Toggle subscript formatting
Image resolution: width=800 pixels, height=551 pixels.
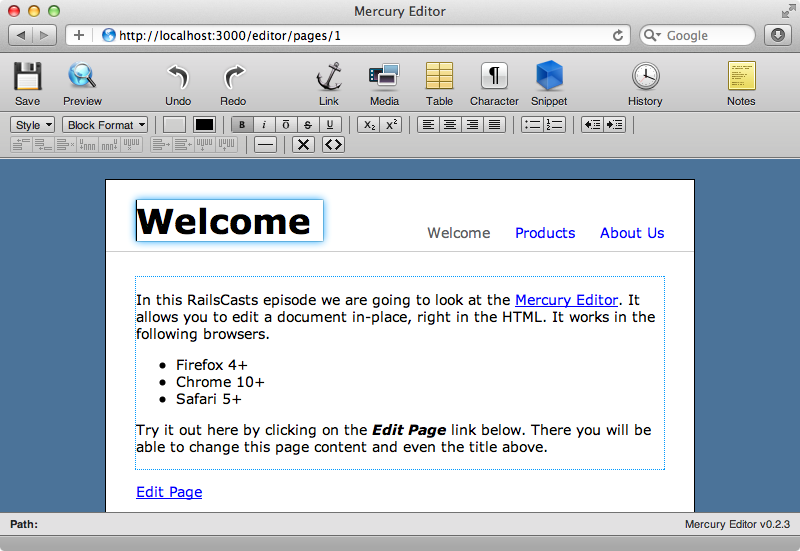(369, 124)
